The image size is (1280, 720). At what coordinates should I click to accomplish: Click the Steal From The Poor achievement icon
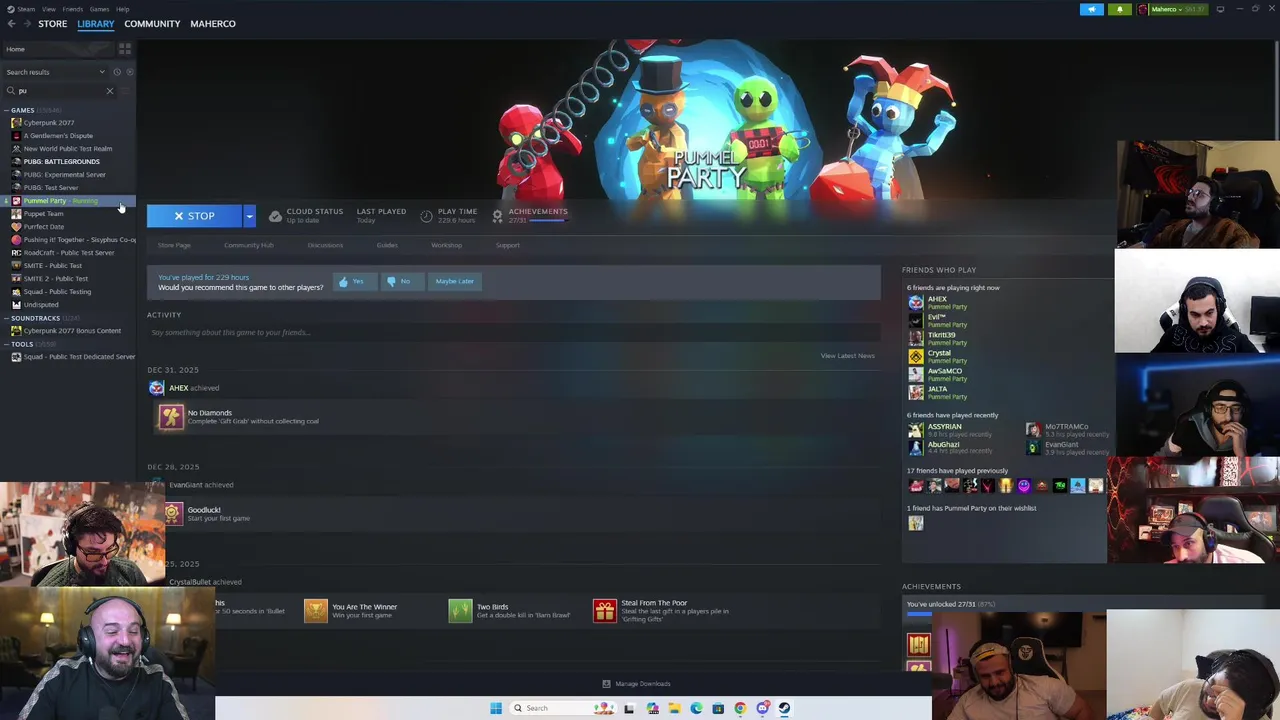605,610
